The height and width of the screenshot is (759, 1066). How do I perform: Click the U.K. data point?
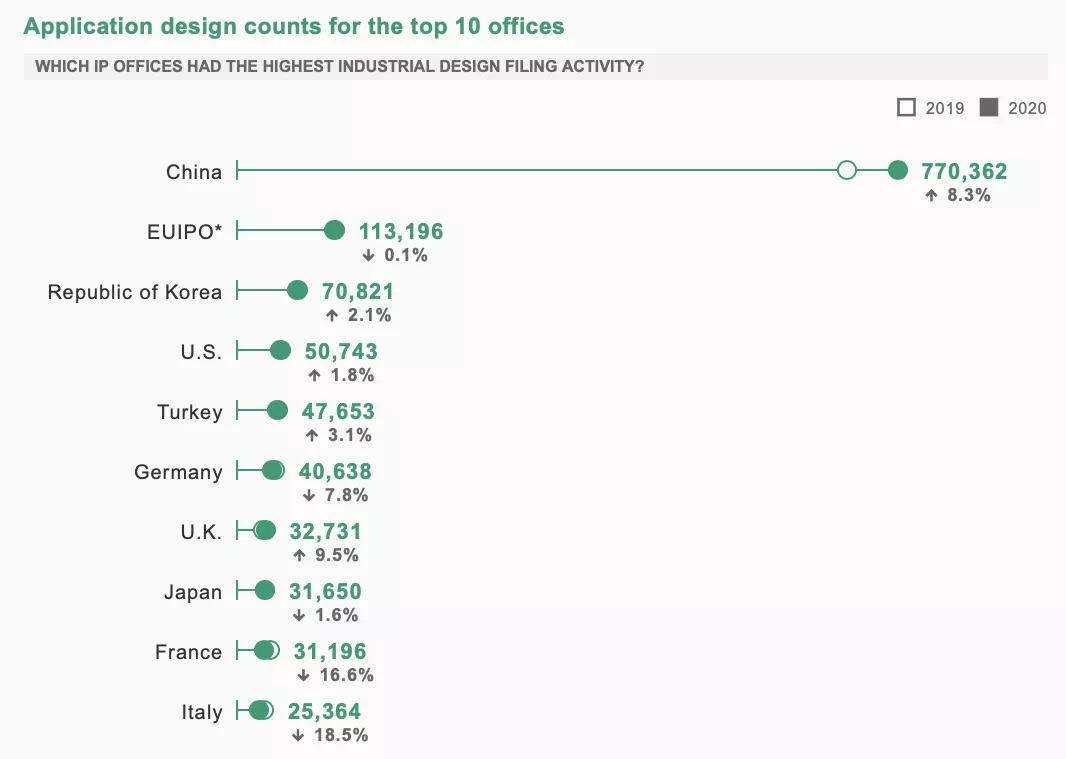264,530
